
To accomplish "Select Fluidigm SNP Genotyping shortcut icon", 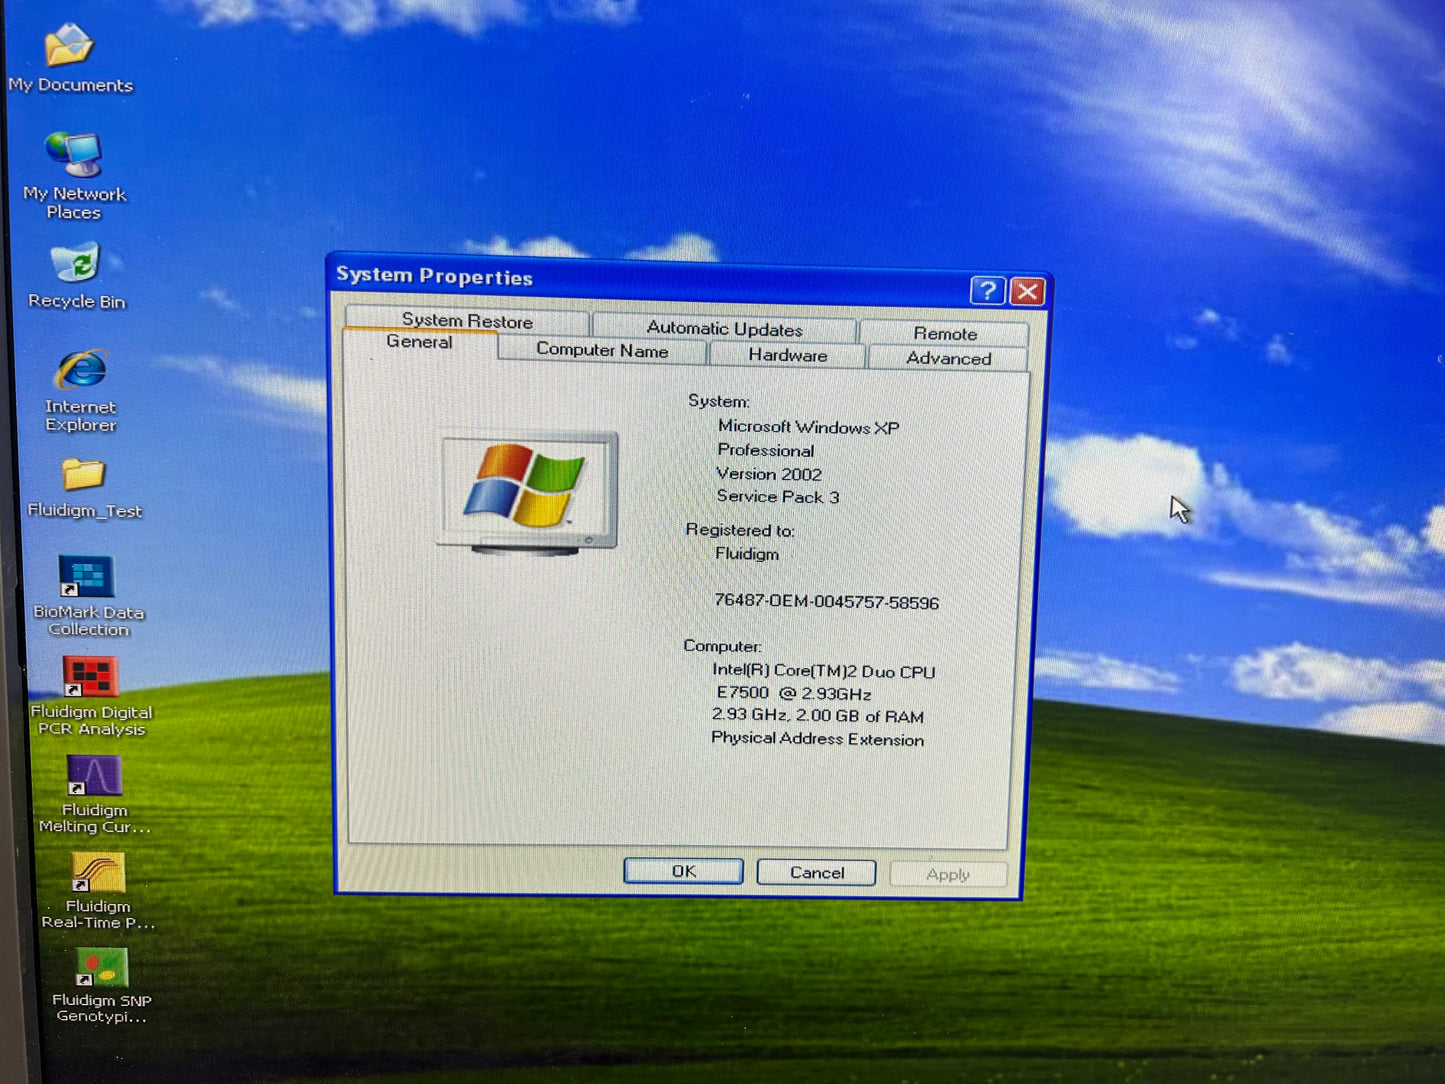I will (101, 968).
